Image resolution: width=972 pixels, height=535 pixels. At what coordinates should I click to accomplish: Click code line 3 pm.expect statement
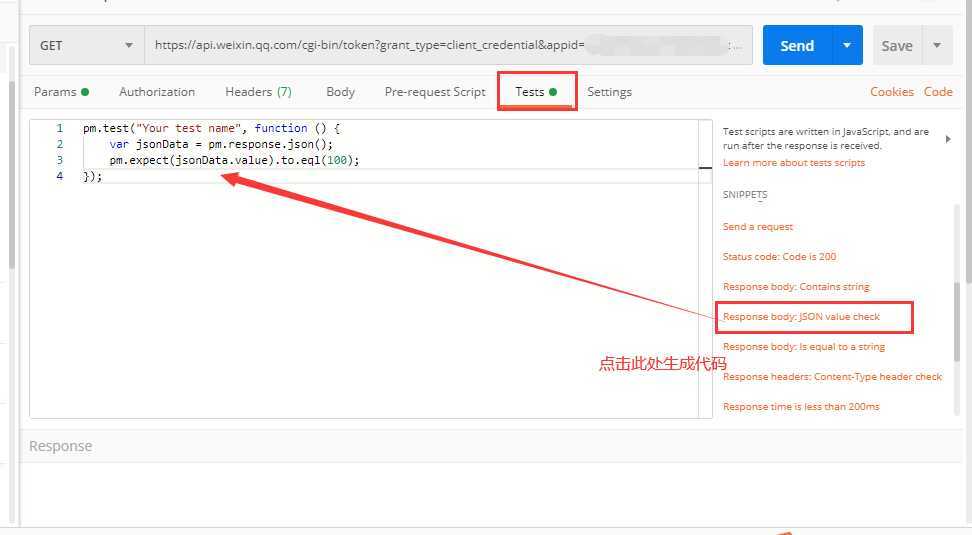click(234, 160)
